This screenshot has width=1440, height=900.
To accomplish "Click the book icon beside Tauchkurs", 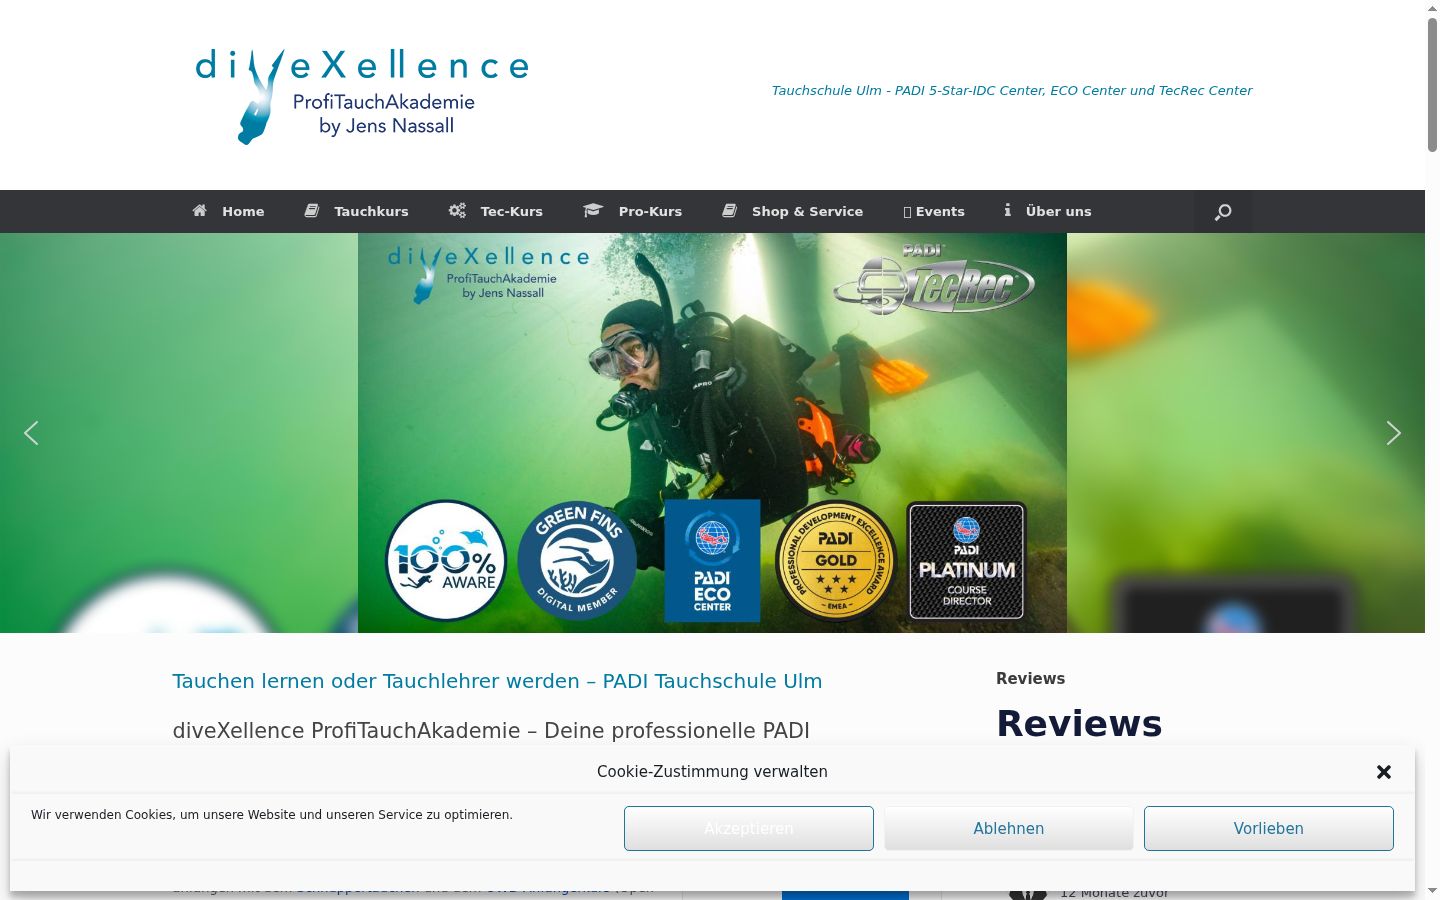I will pyautogui.click(x=312, y=211).
